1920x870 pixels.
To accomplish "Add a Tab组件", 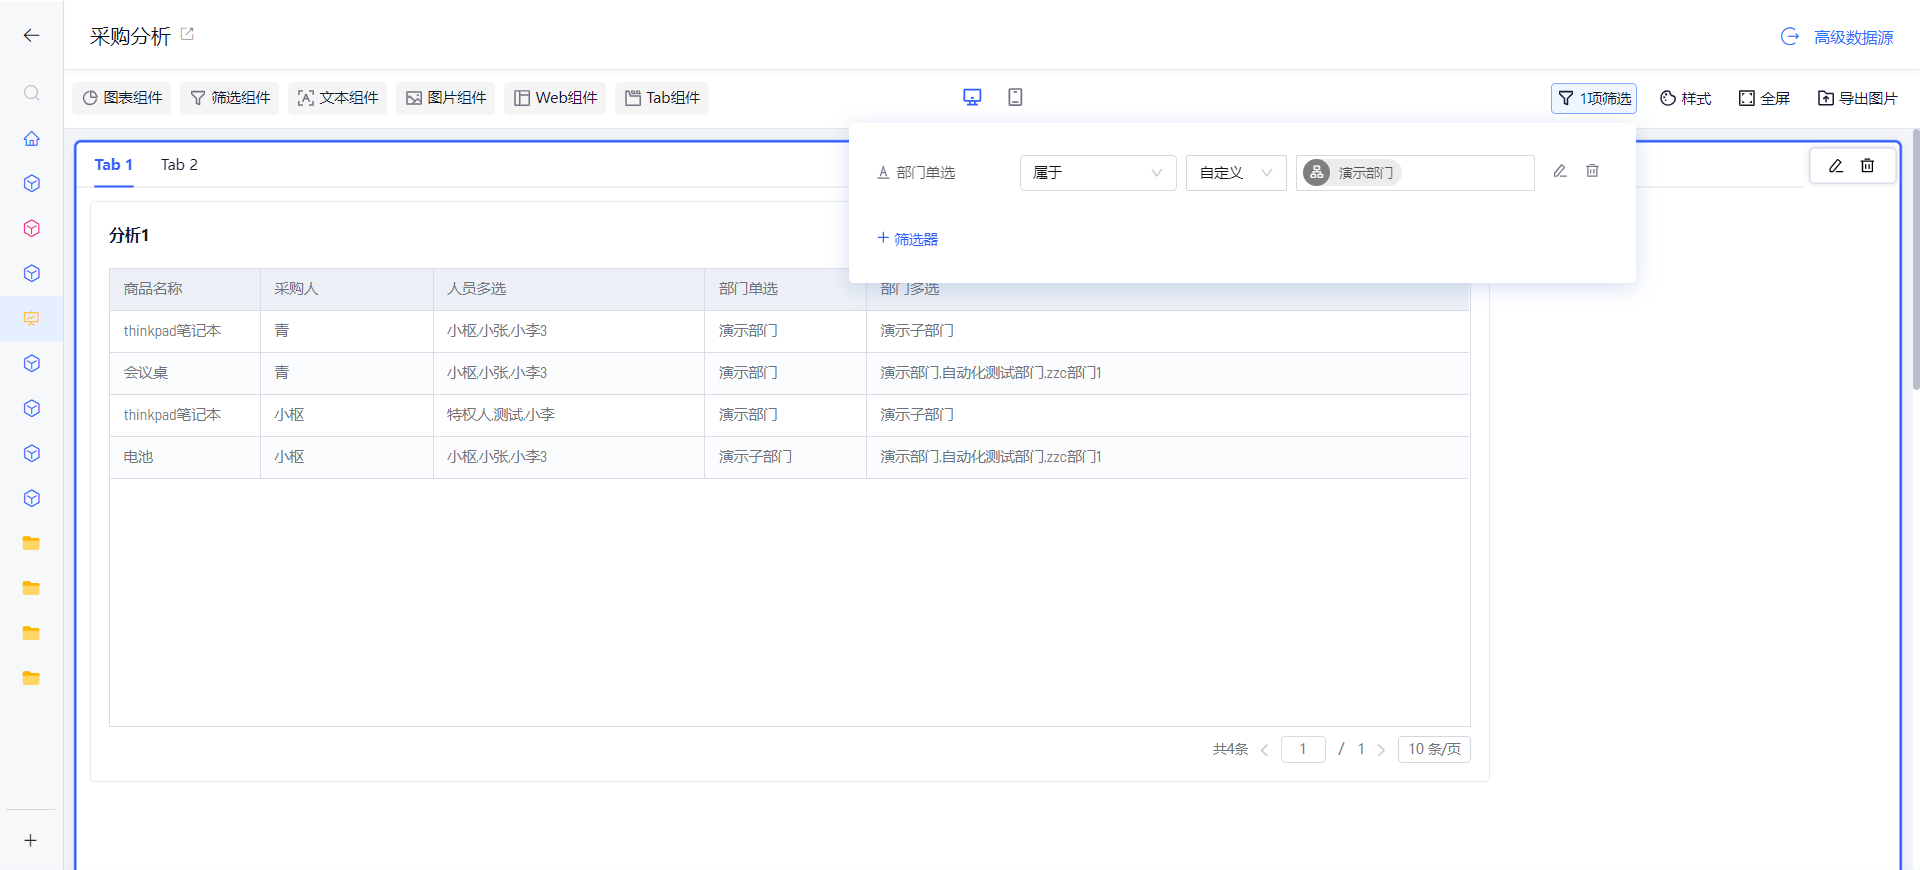I will click(662, 98).
